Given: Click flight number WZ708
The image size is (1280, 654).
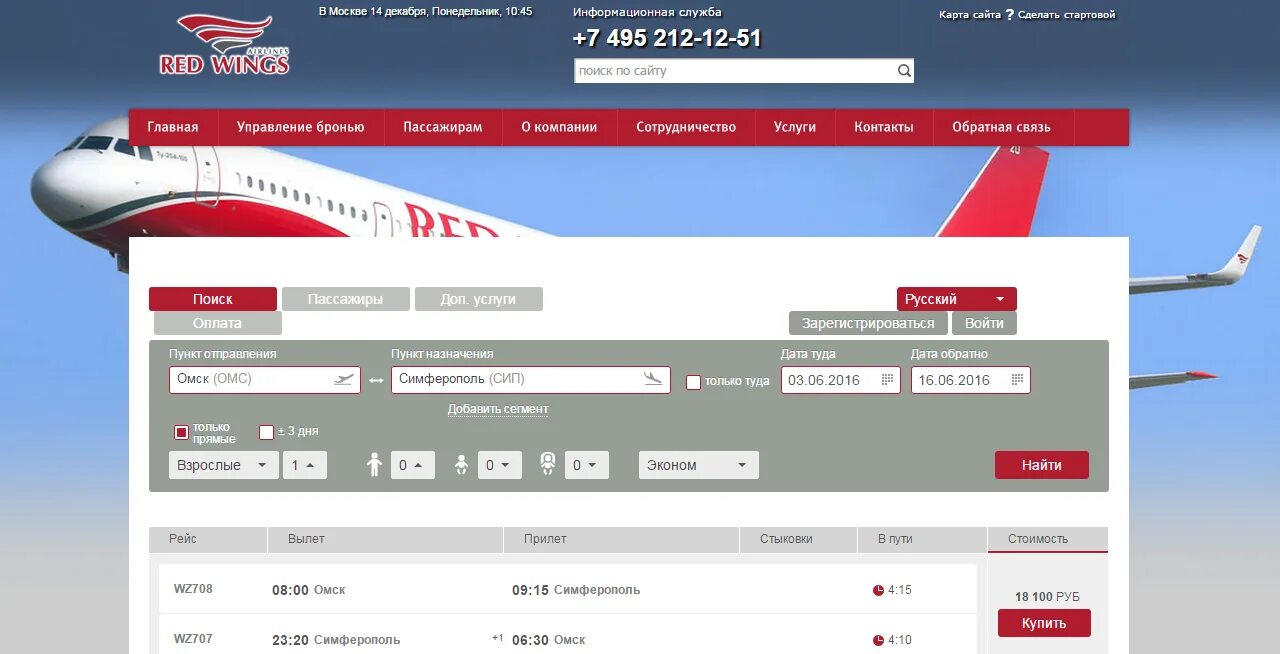Looking at the screenshot, I should click(193, 589).
